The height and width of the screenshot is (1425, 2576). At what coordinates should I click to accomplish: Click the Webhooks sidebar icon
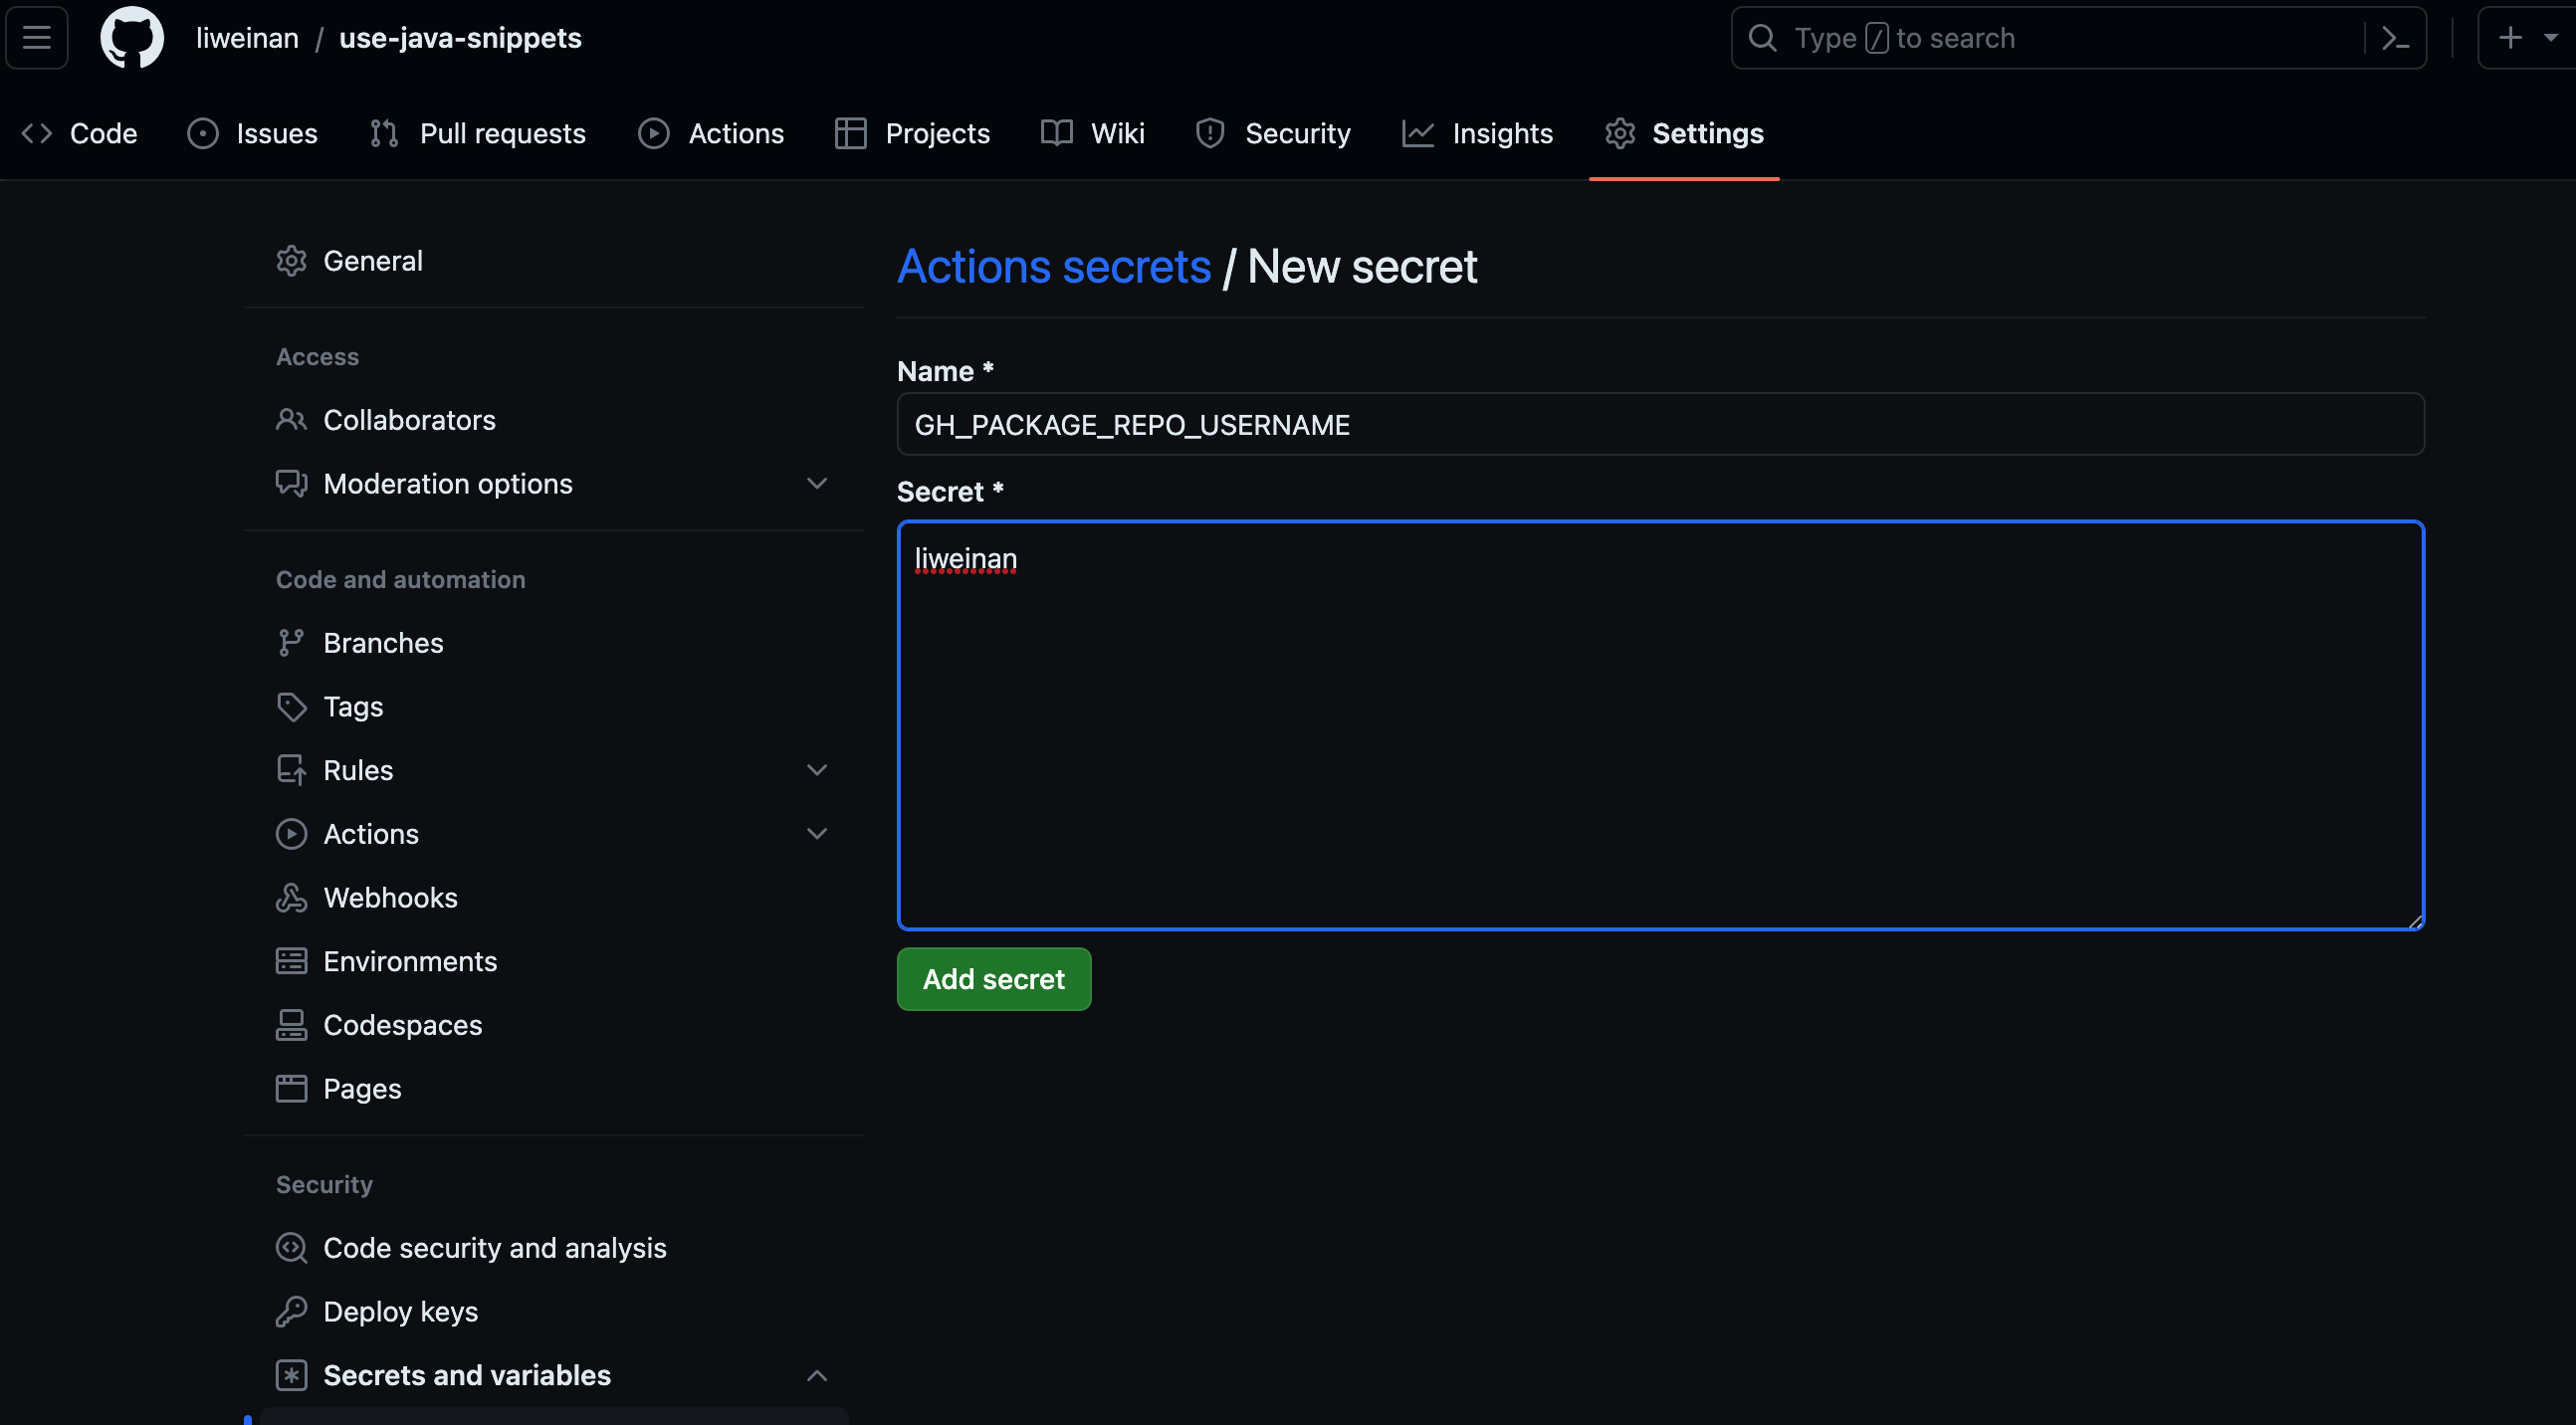[x=291, y=898]
